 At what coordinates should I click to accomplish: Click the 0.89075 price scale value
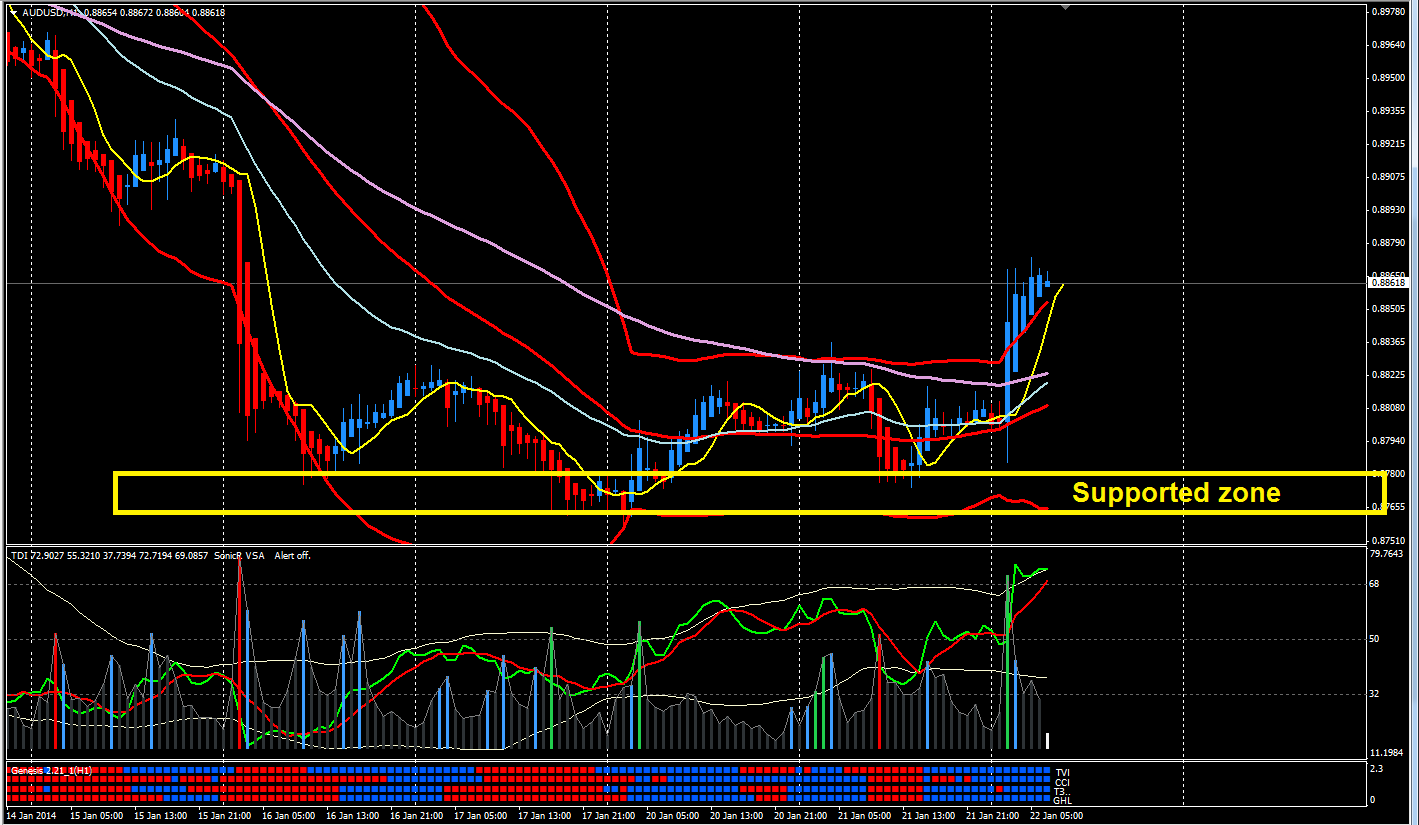[1389, 177]
